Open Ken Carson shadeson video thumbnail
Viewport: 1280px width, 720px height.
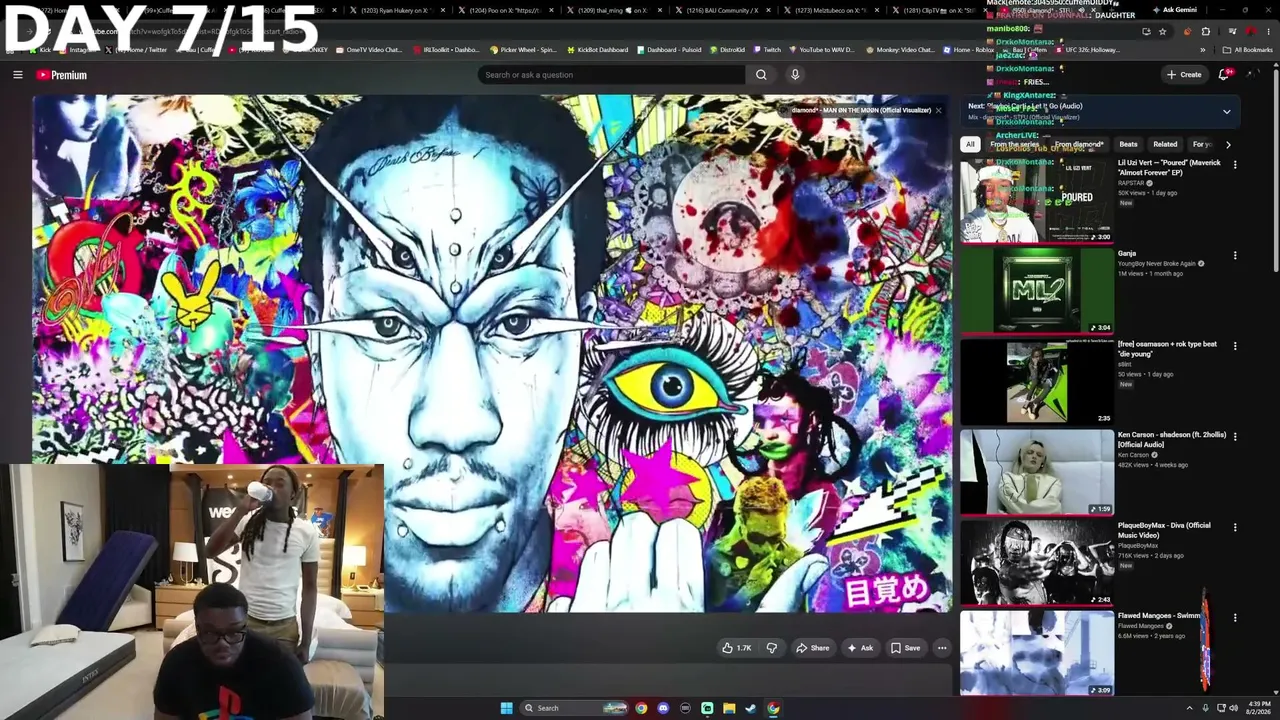pyautogui.click(x=1037, y=472)
